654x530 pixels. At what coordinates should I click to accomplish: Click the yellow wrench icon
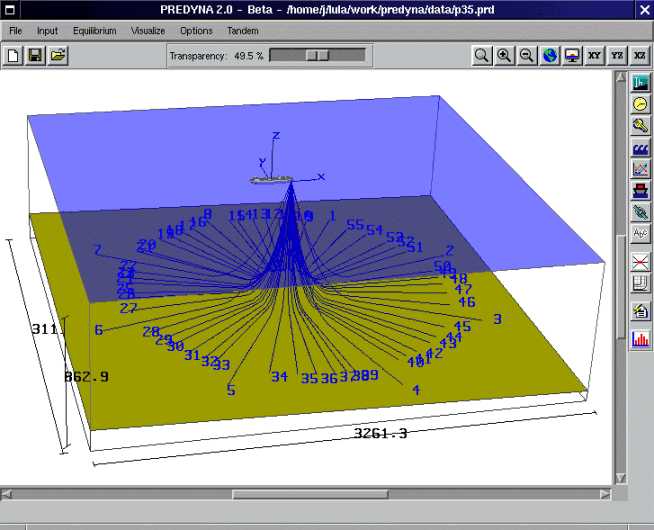[640, 126]
